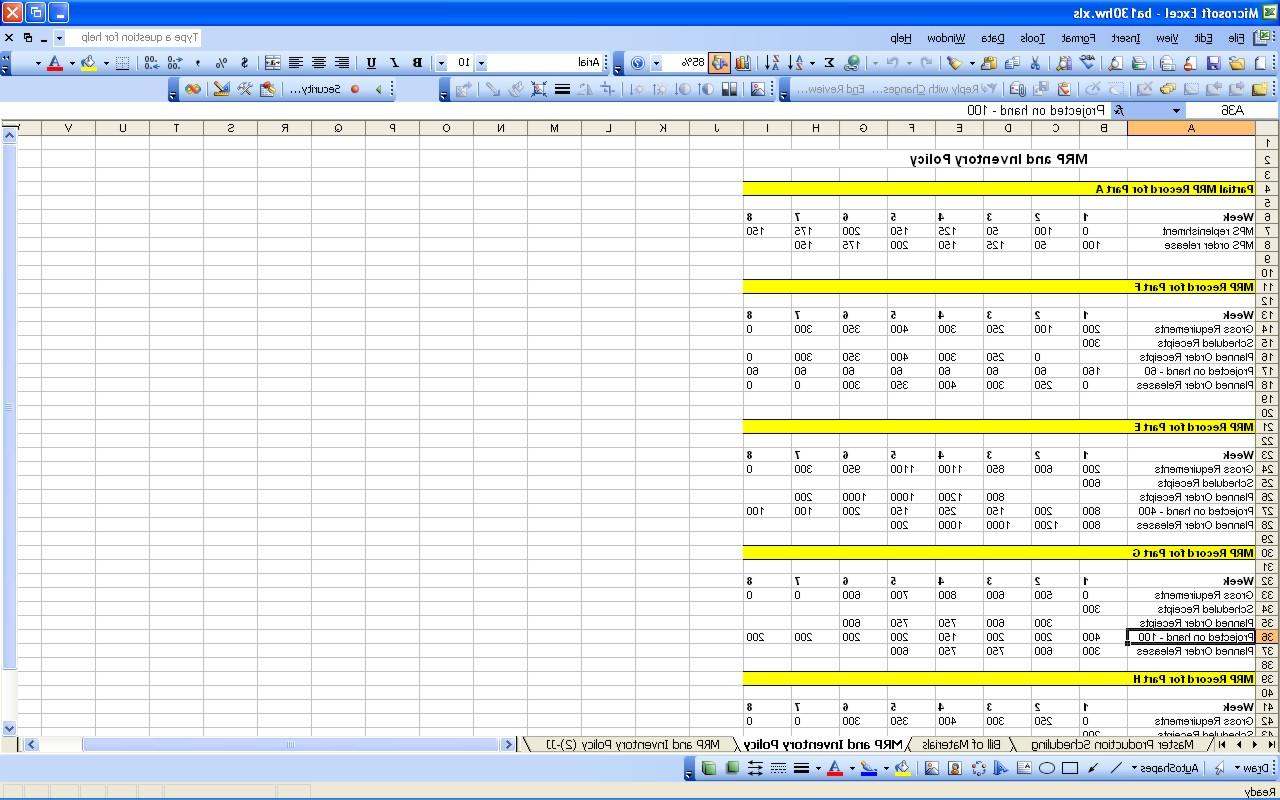The height and width of the screenshot is (800, 1280).
Task: Click the Insert Hyperlink globe icon
Action: [x=851, y=62]
